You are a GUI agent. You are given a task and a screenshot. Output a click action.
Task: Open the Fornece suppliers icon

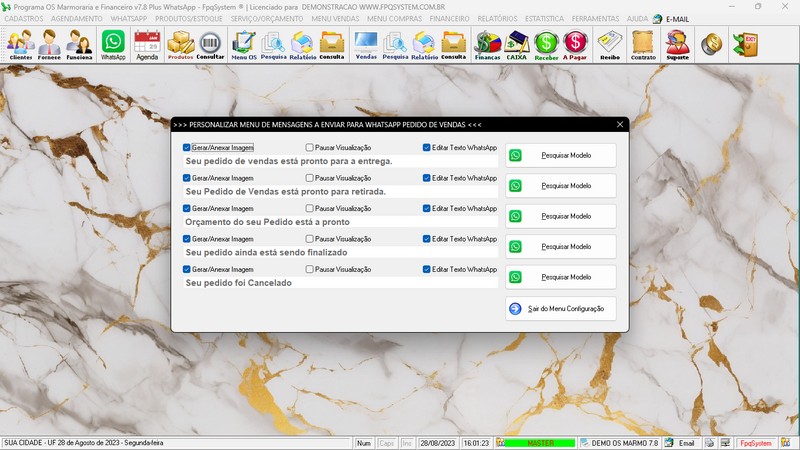click(49, 45)
